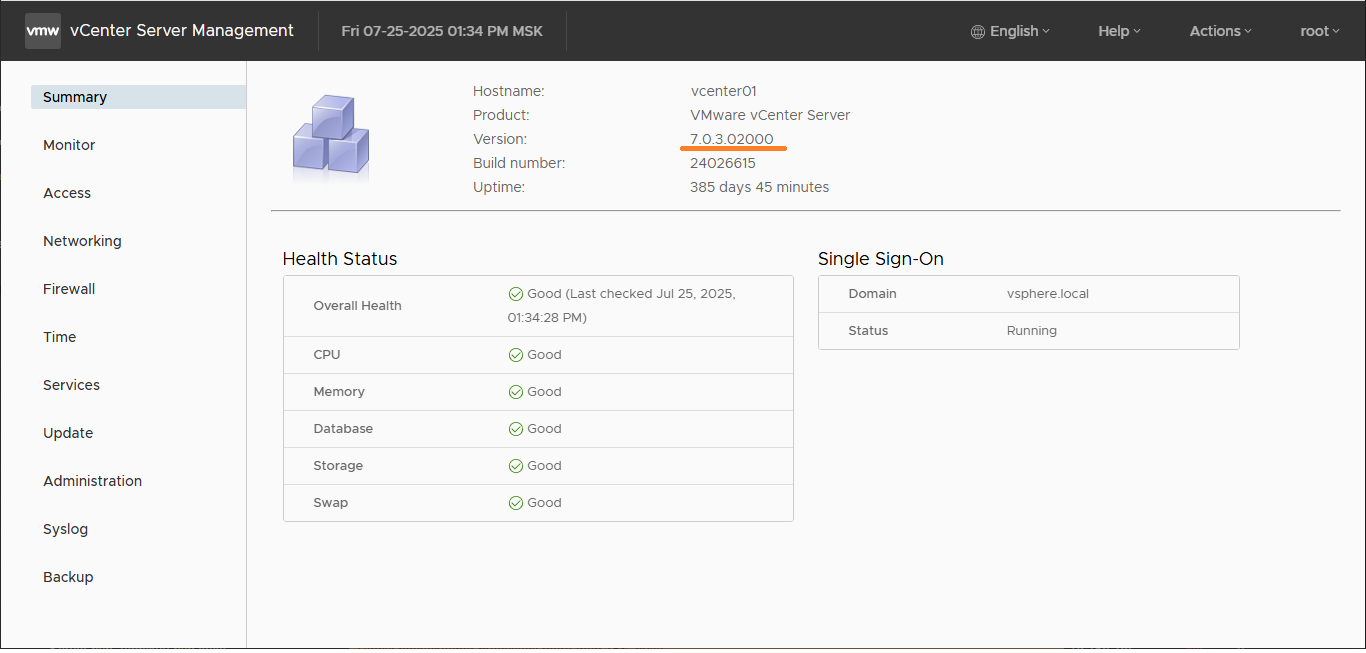Go to Time settings
The image size is (1366, 653).
[60, 337]
